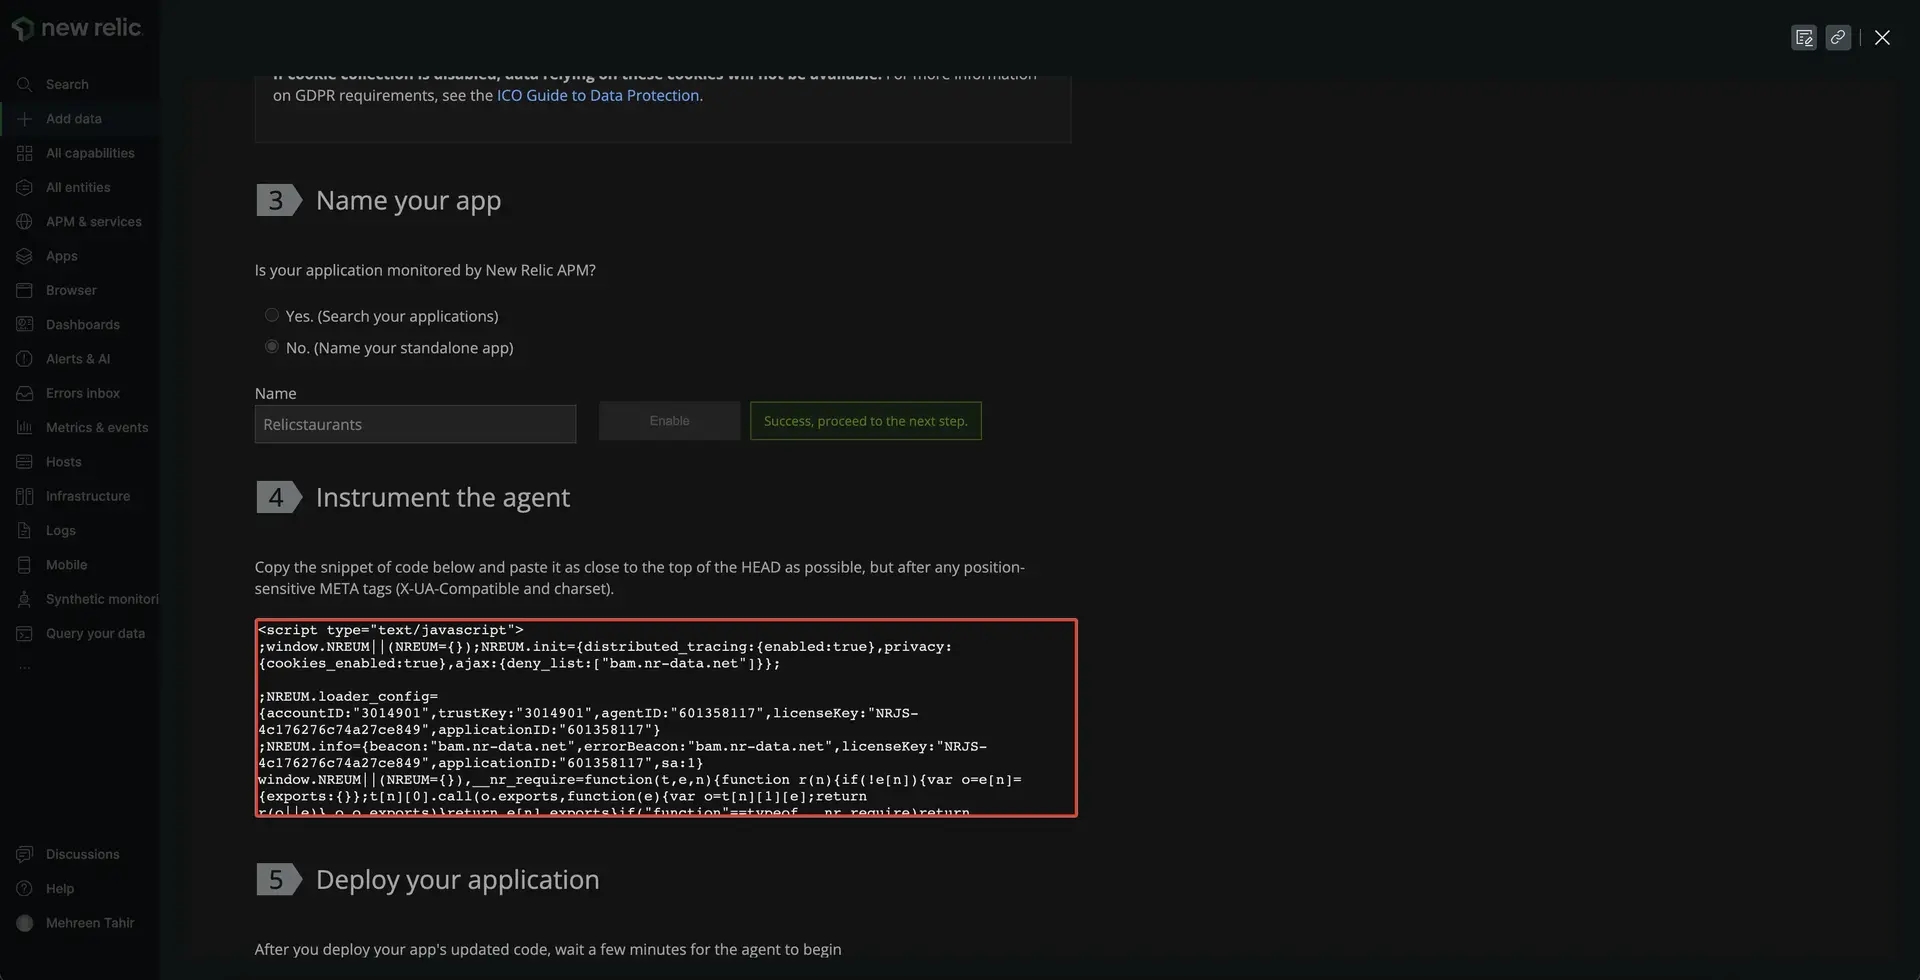
Task: Click the Apps layers icon
Action: click(x=24, y=256)
